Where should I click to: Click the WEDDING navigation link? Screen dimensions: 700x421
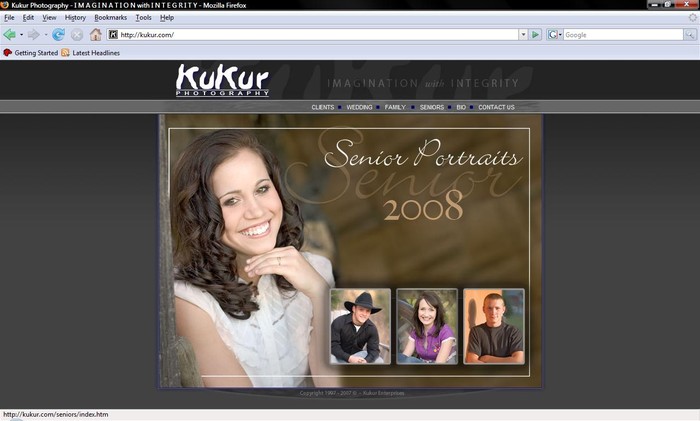[x=359, y=107]
